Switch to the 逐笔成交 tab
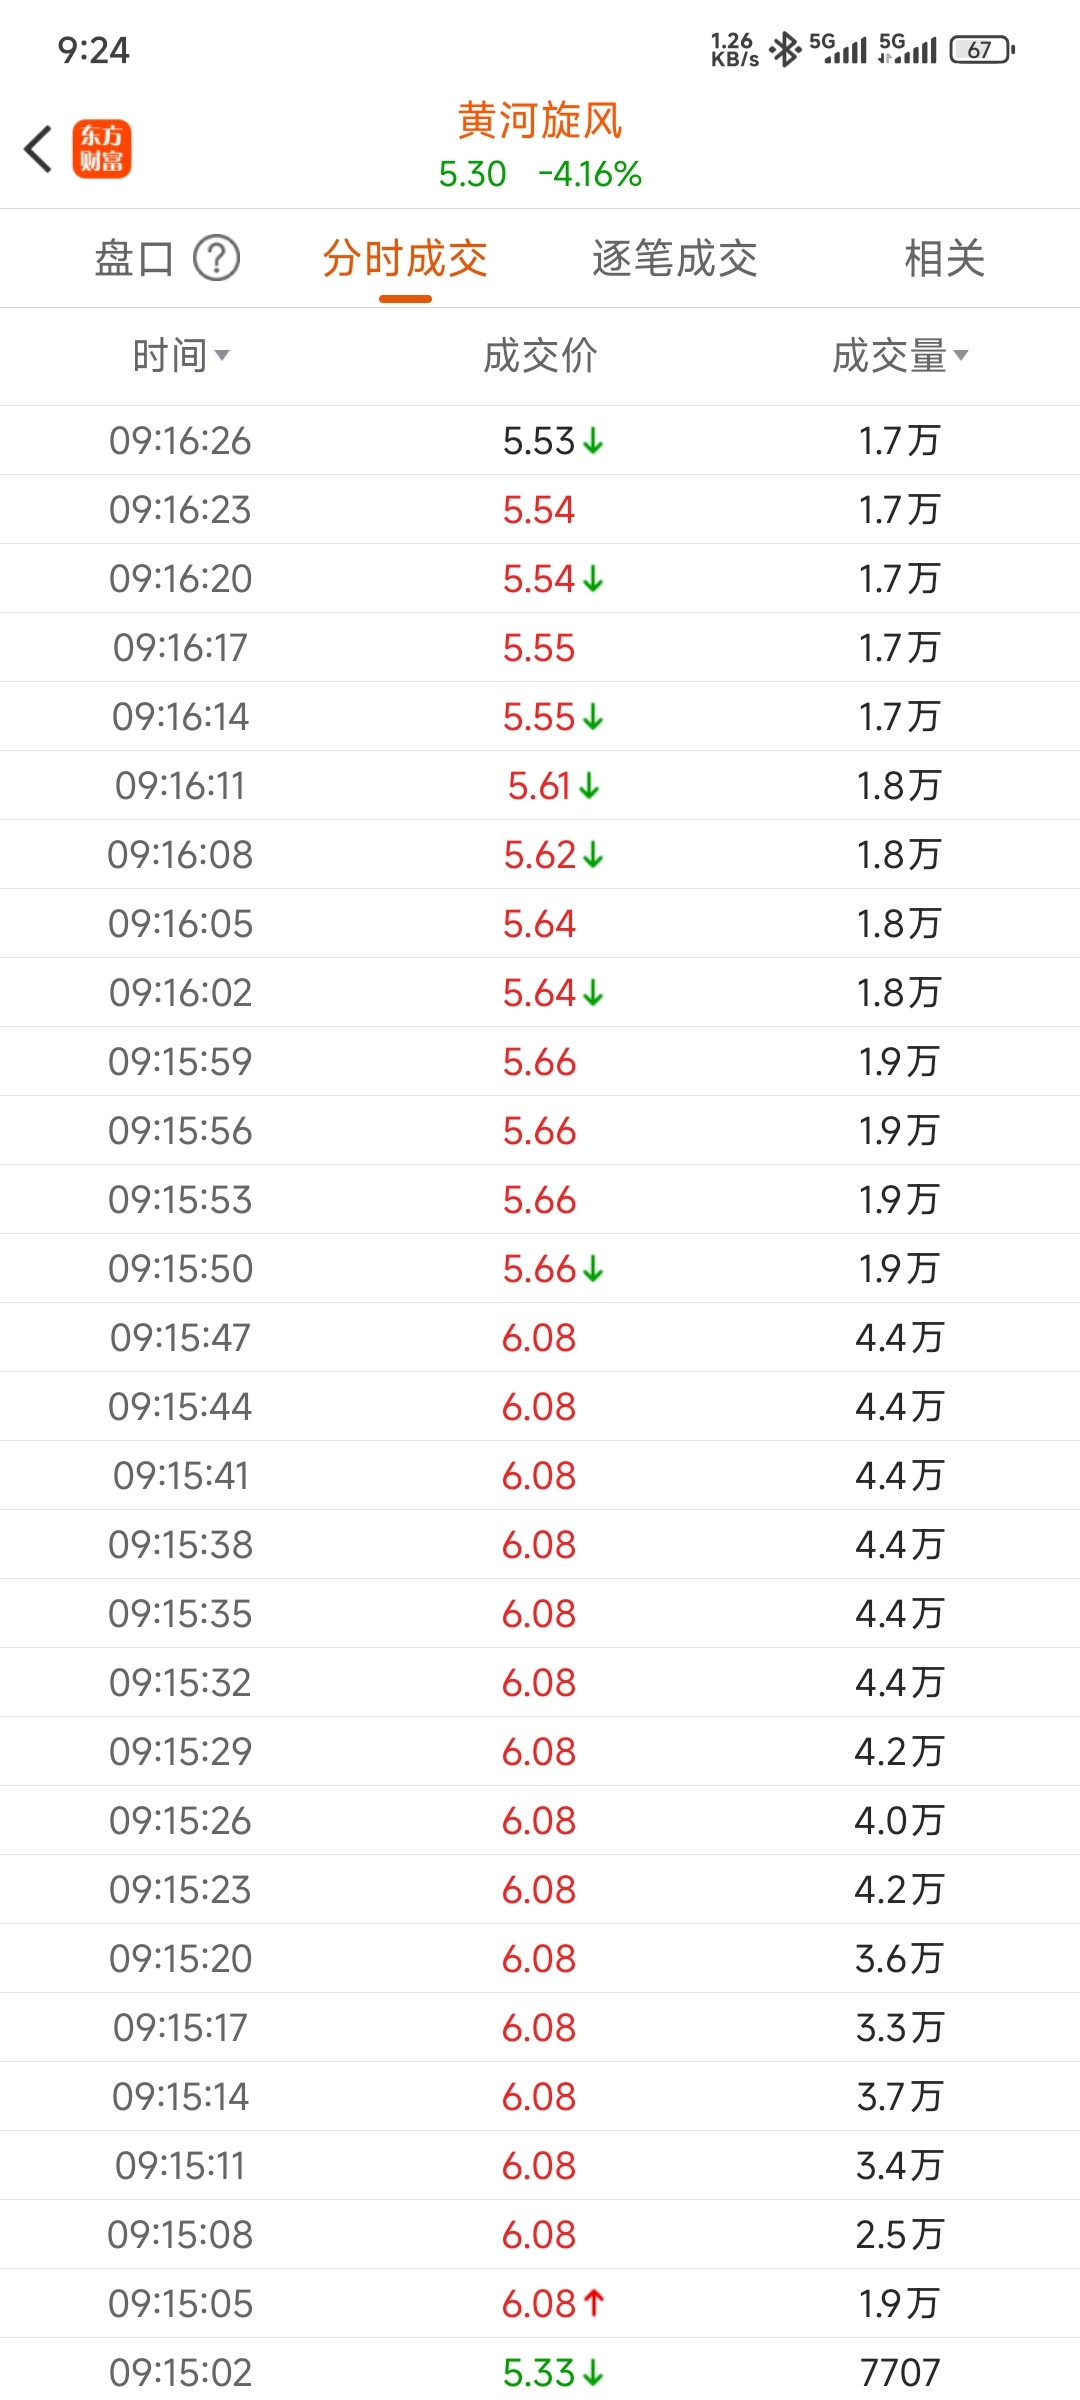 coord(674,258)
